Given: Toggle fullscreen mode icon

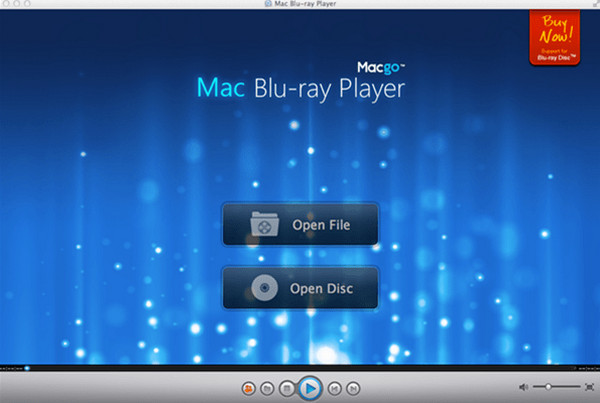Looking at the screenshot, I should pyautogui.click(x=590, y=387).
